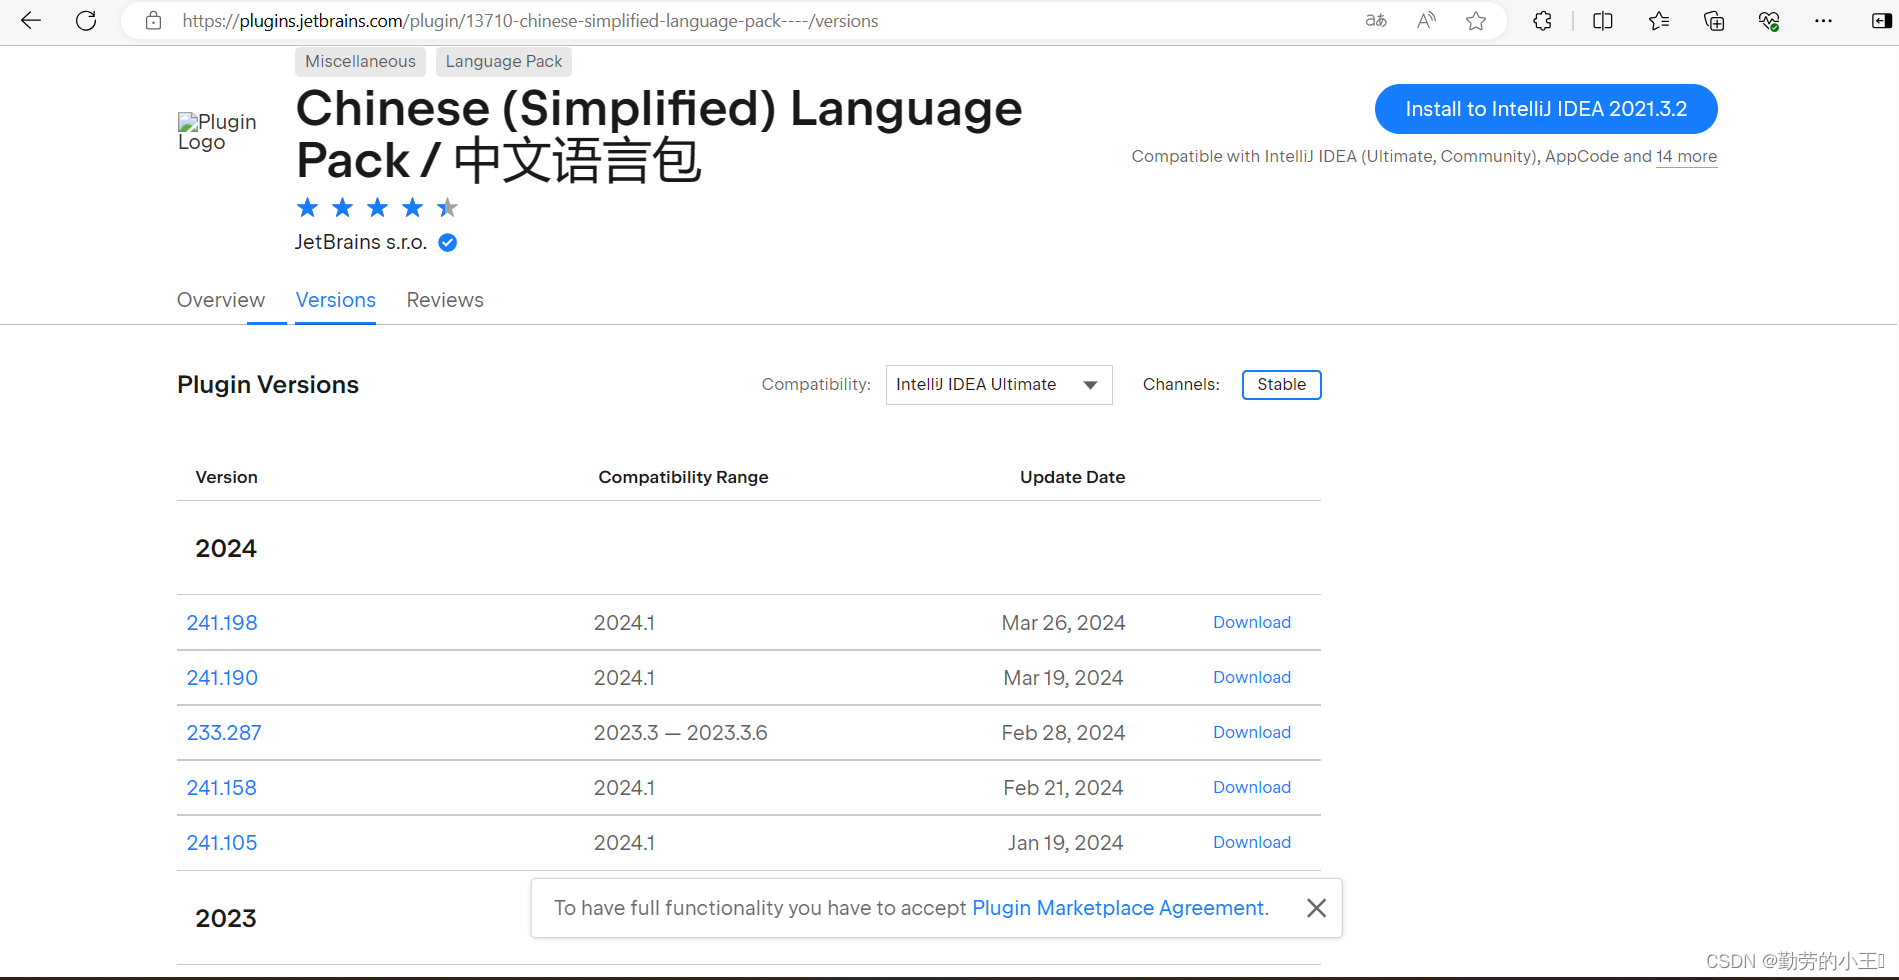Click the Mar 26, 2024 date cell
Screen dimensions: 1899x980
1064,623
